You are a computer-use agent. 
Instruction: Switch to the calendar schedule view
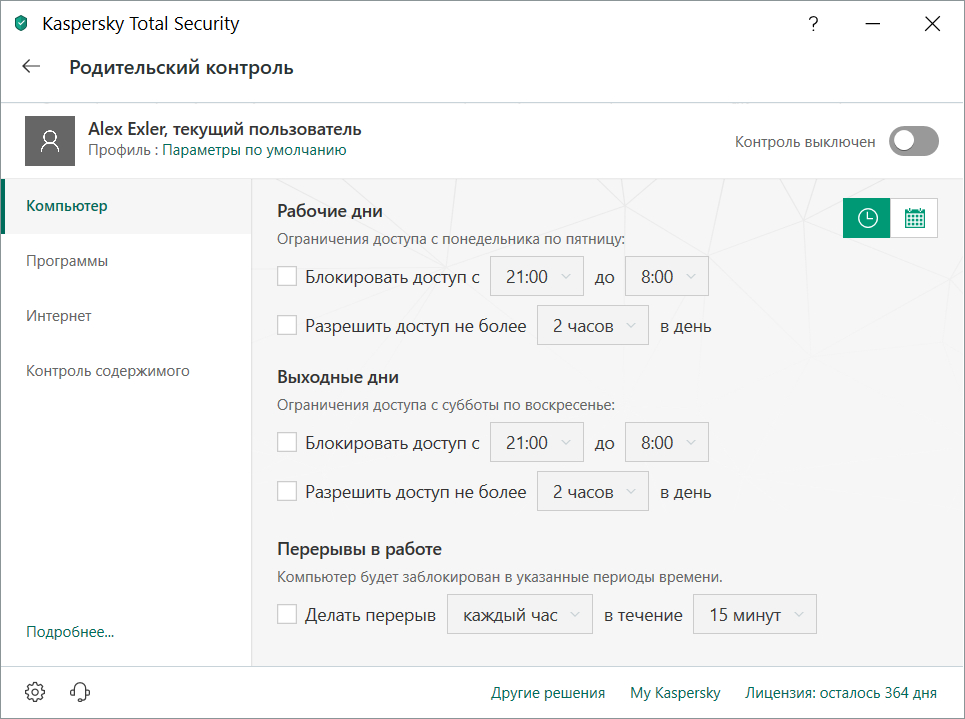pyautogui.click(x=914, y=218)
